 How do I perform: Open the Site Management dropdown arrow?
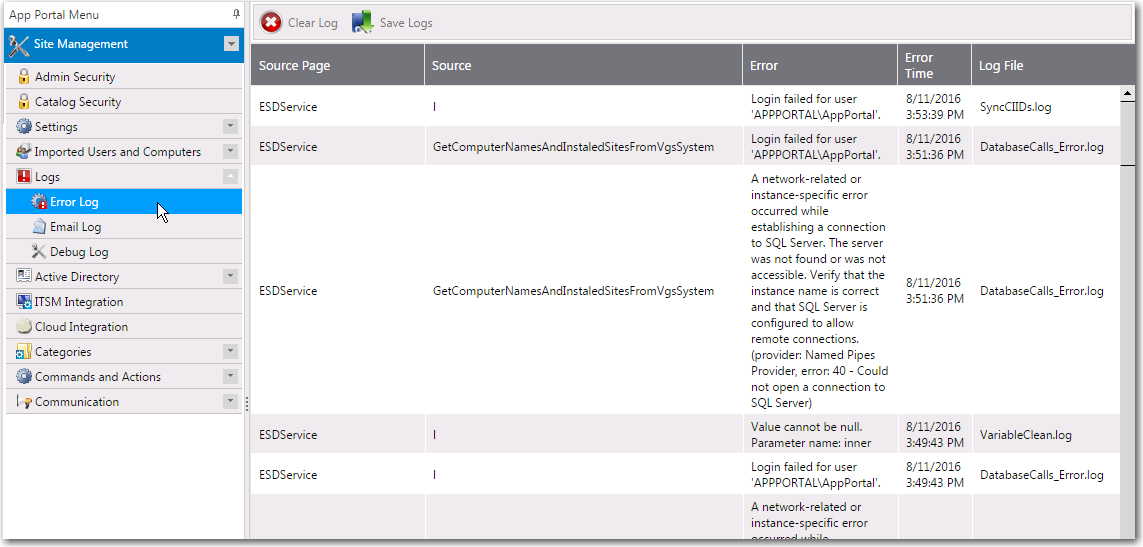coord(231,44)
